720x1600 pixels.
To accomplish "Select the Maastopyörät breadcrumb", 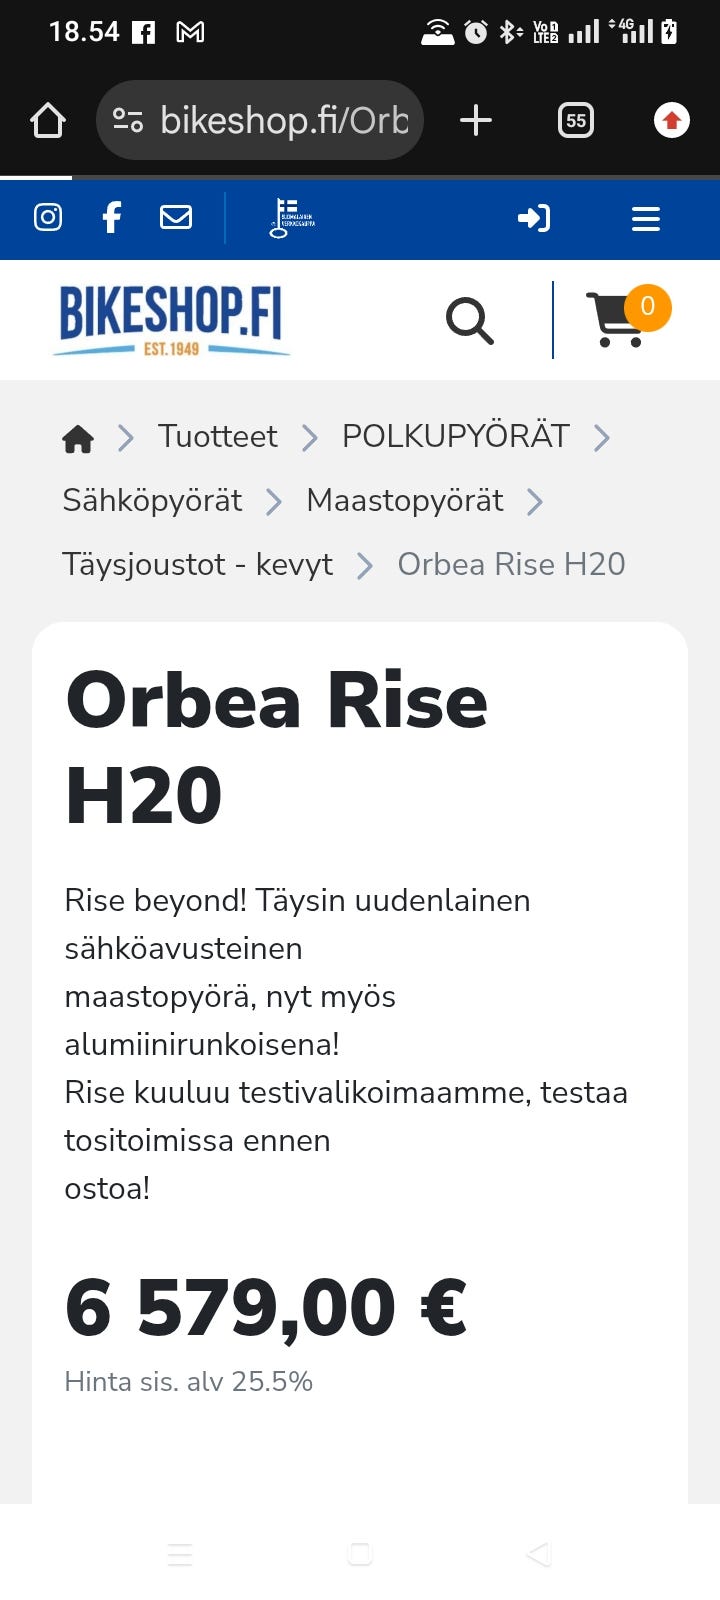I will tap(404, 500).
